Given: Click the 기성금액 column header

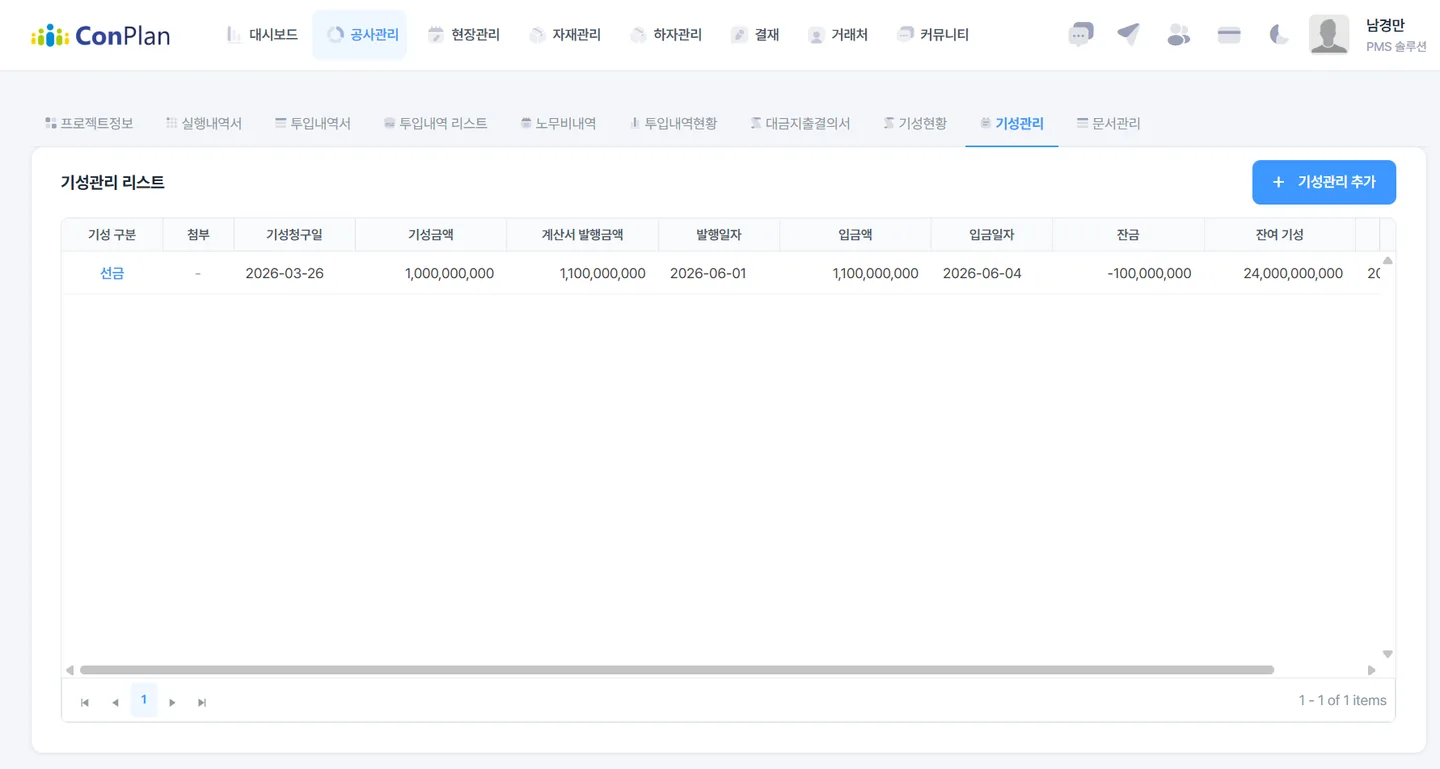Looking at the screenshot, I should coord(431,235).
